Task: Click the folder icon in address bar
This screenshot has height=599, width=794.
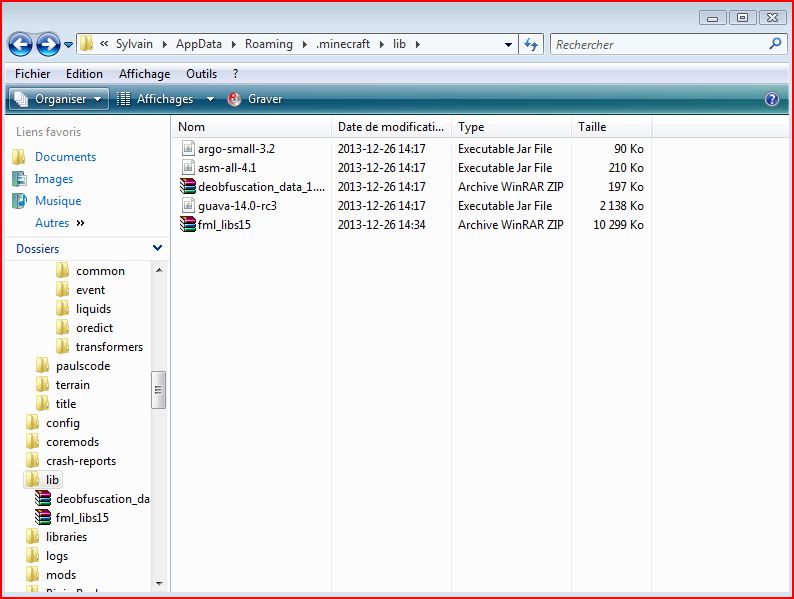Action: [x=86, y=44]
